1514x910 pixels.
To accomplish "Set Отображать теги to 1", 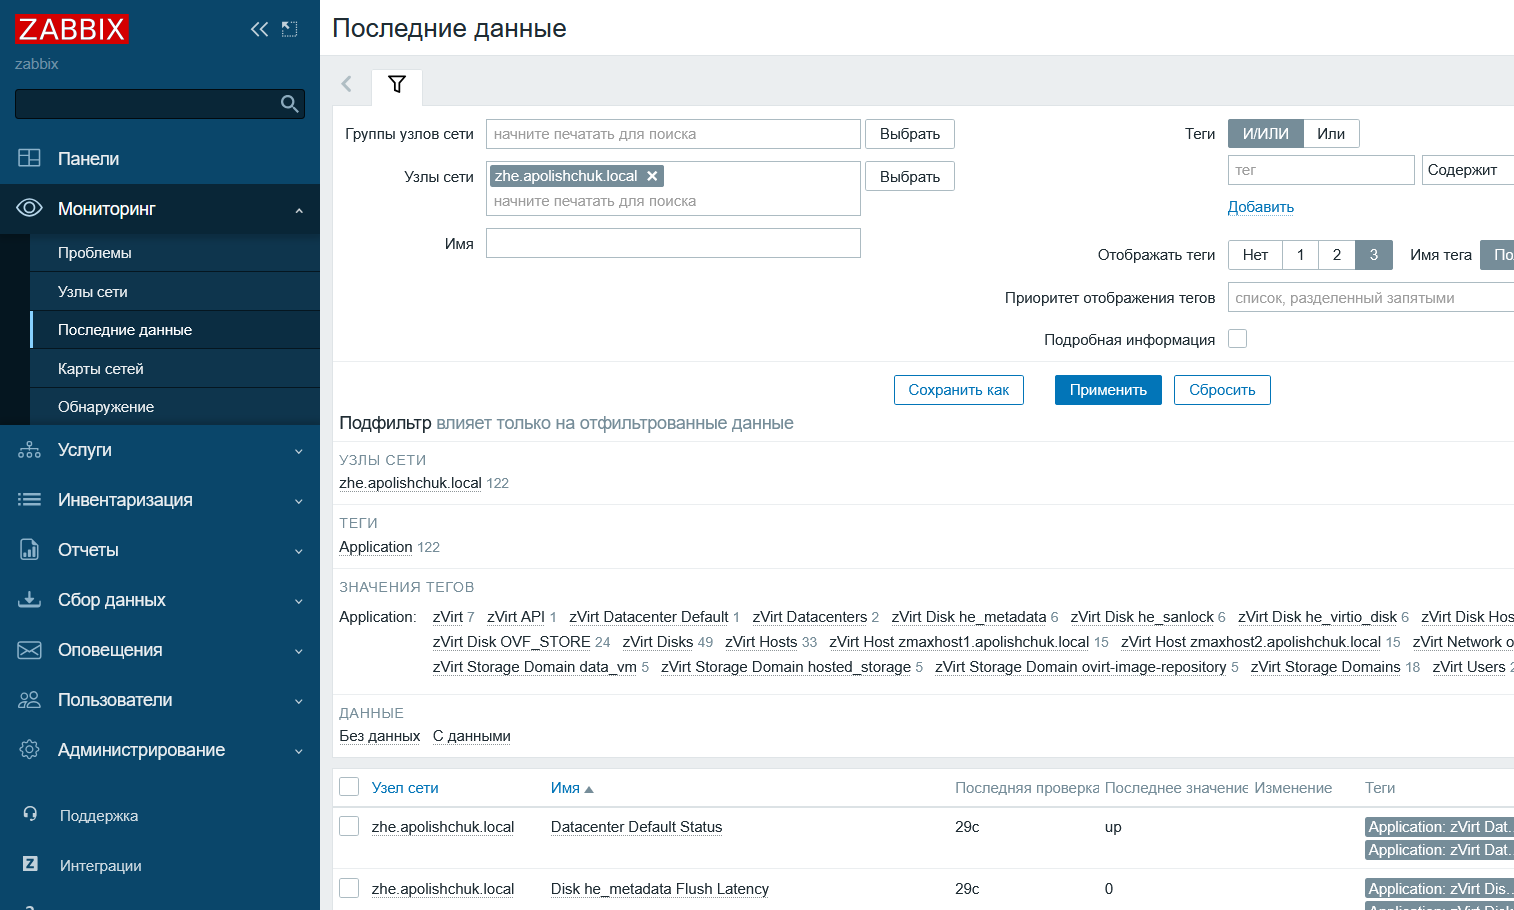I will pyautogui.click(x=1300, y=255).
